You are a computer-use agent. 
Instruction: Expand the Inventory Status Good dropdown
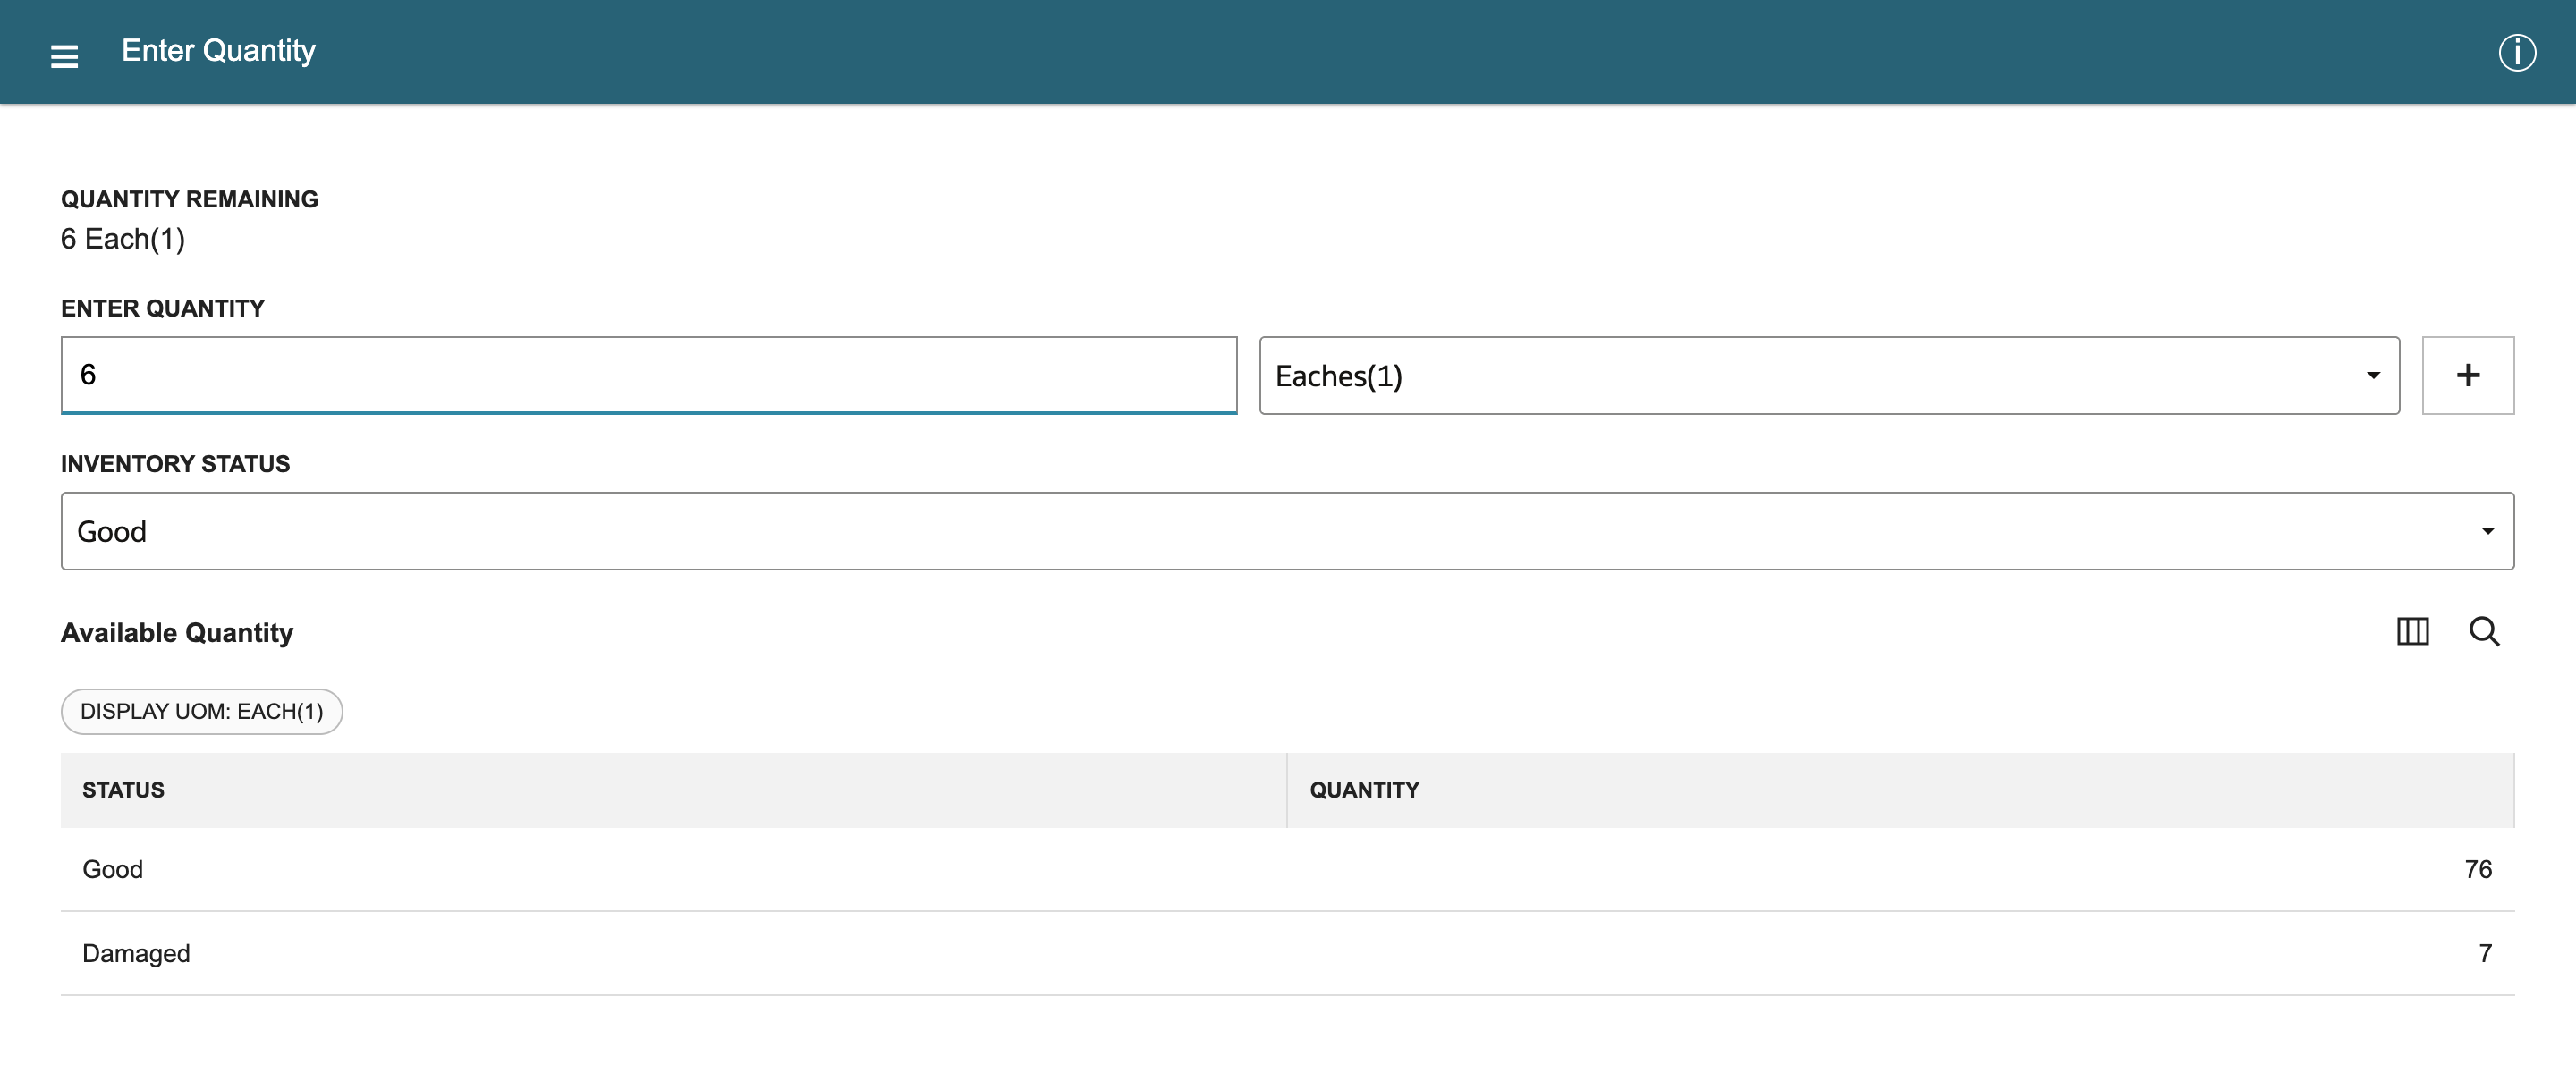tap(1287, 531)
